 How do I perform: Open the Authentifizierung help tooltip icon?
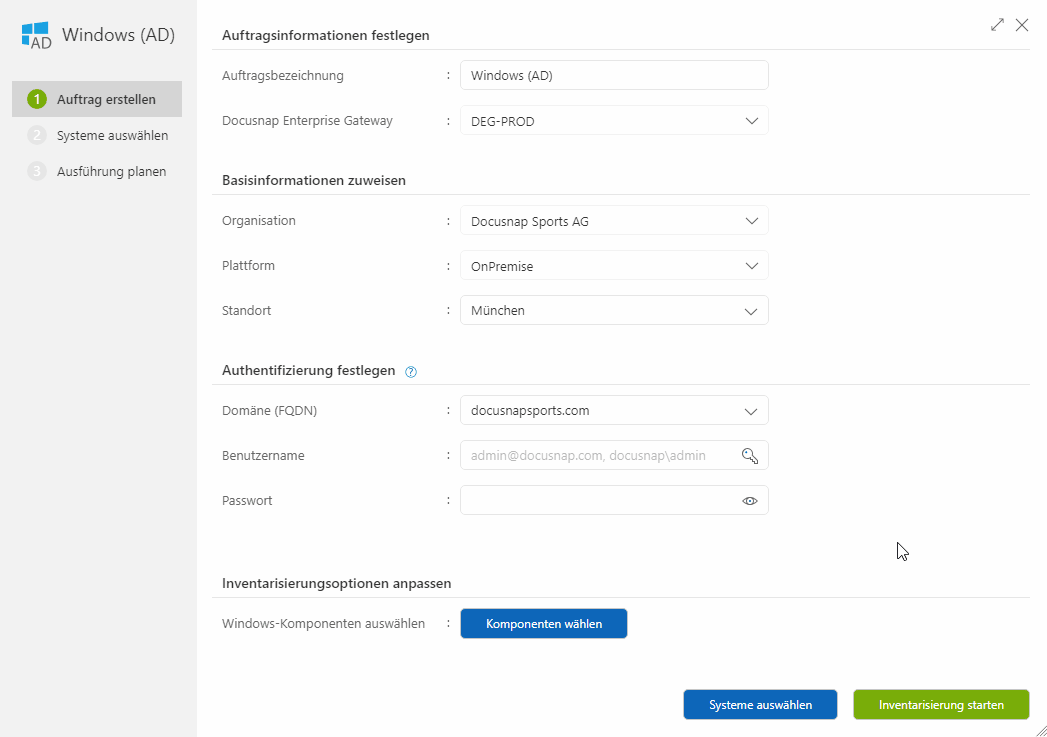pos(410,370)
